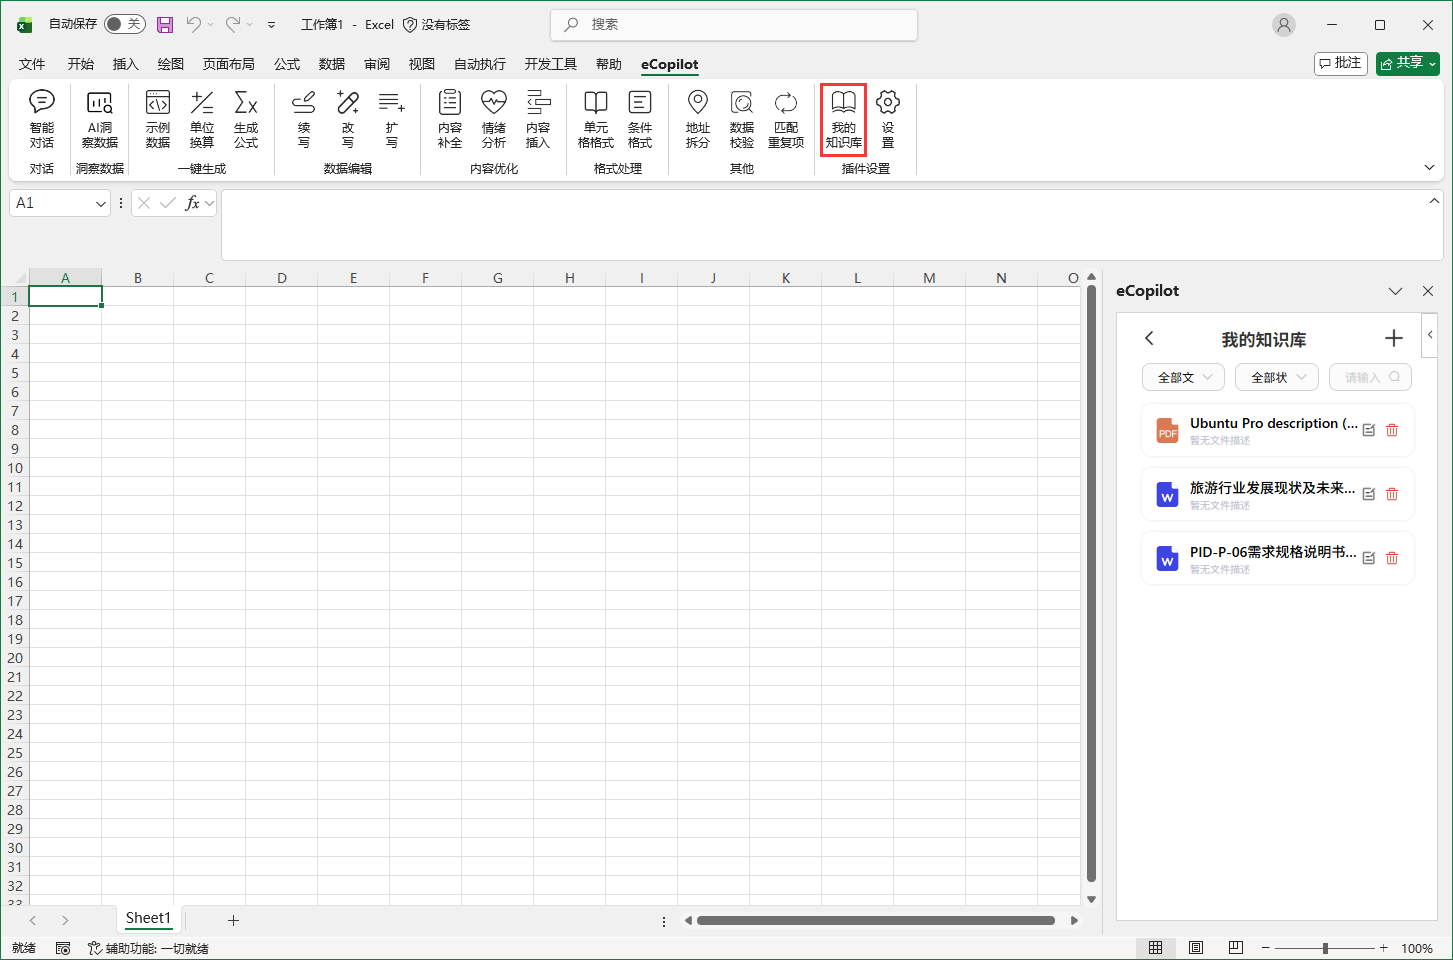
Task: Open the 智能对话 chat tool
Action: tap(42, 118)
